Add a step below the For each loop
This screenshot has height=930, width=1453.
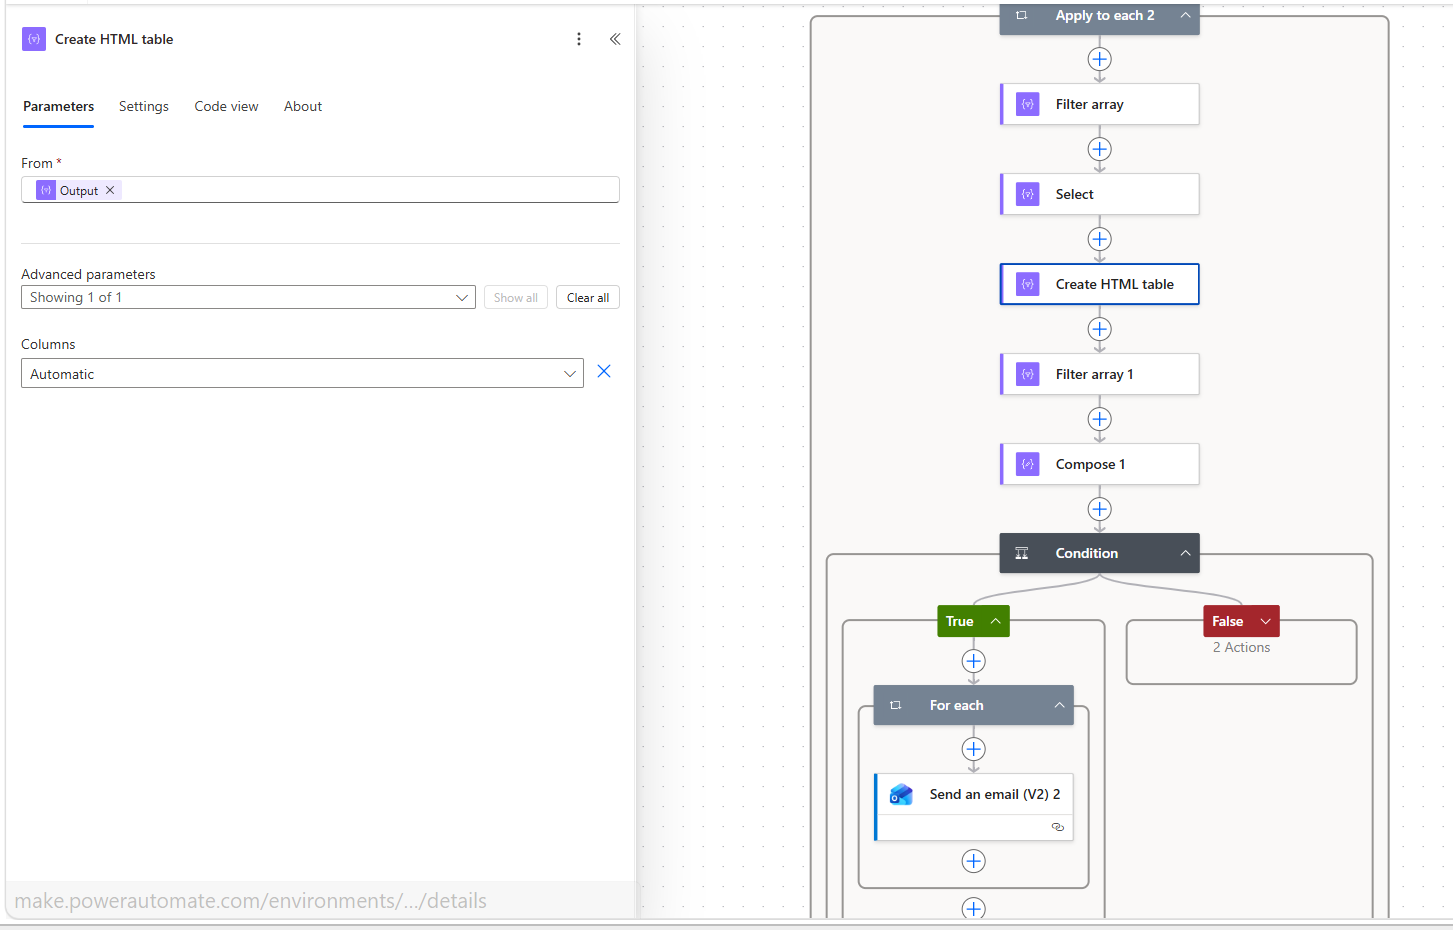point(974,908)
